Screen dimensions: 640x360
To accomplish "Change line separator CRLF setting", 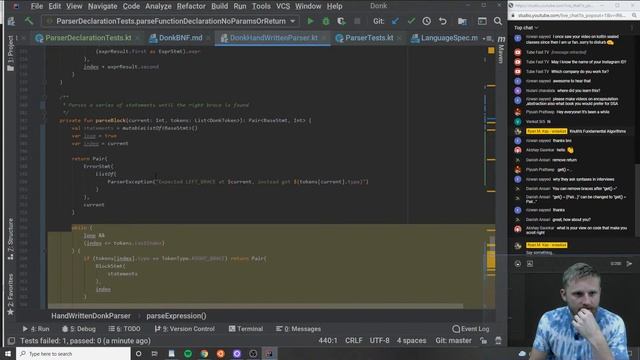I will [x=353, y=340].
